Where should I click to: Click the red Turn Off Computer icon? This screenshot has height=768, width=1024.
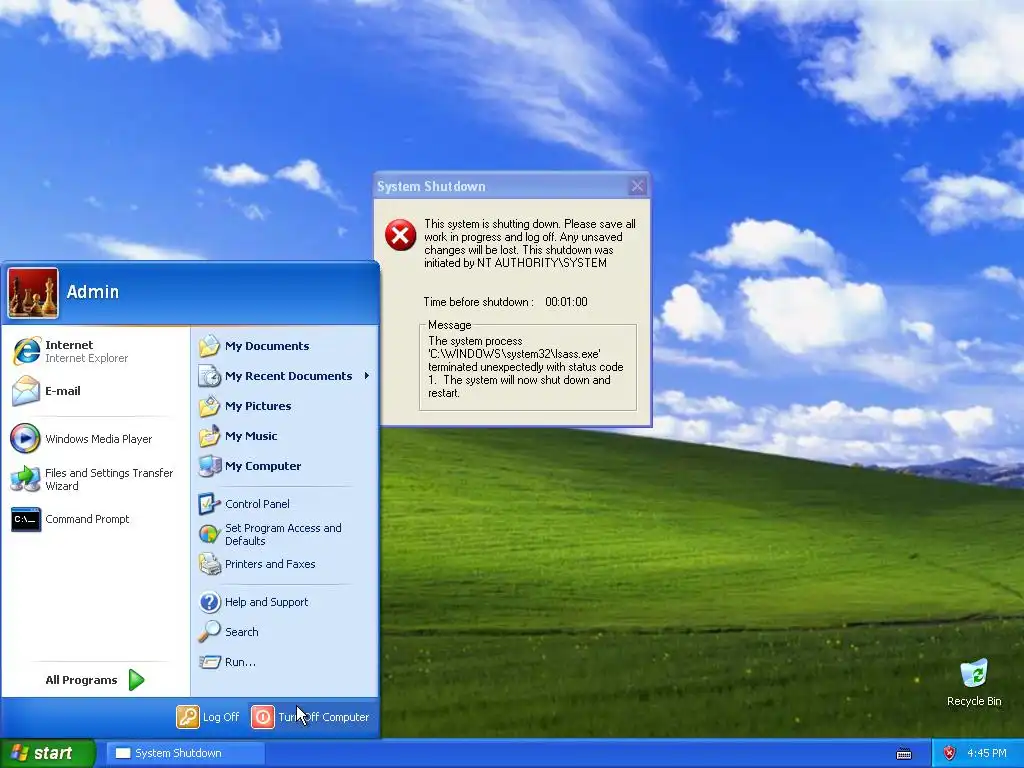[263, 716]
